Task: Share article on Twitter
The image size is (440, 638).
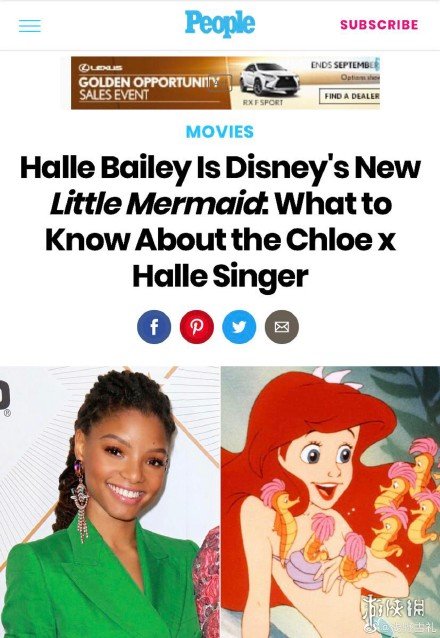Action: click(x=239, y=327)
